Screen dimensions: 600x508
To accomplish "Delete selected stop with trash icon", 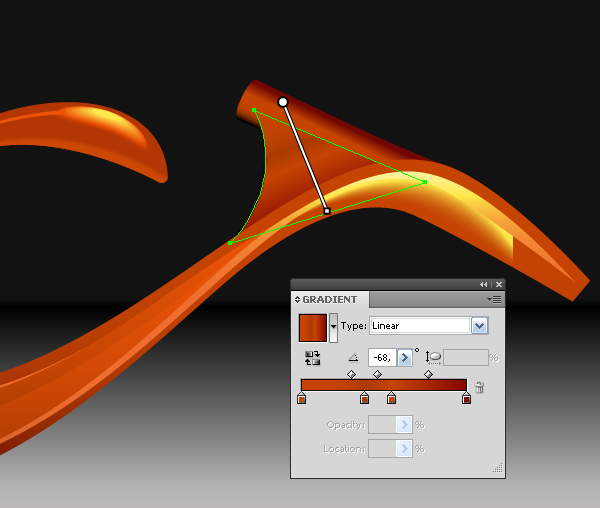I will (x=479, y=387).
